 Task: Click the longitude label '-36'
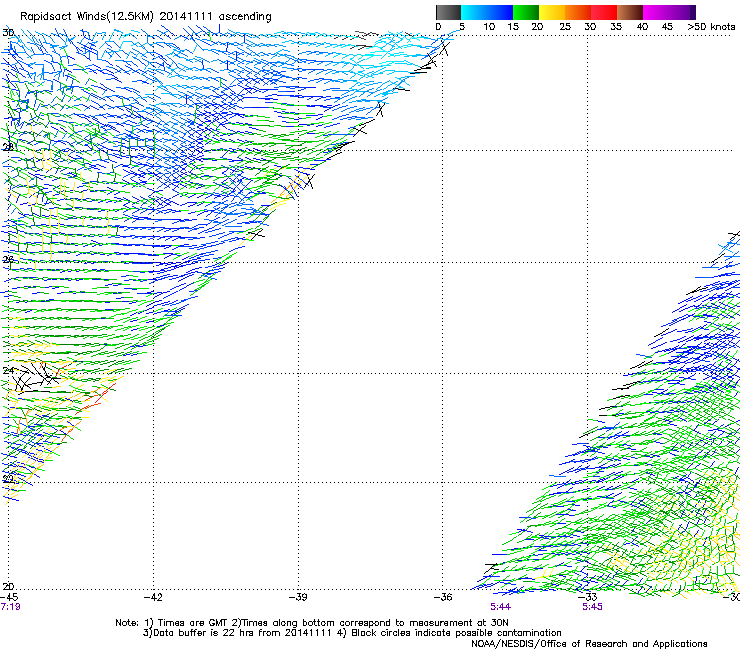pos(443,597)
